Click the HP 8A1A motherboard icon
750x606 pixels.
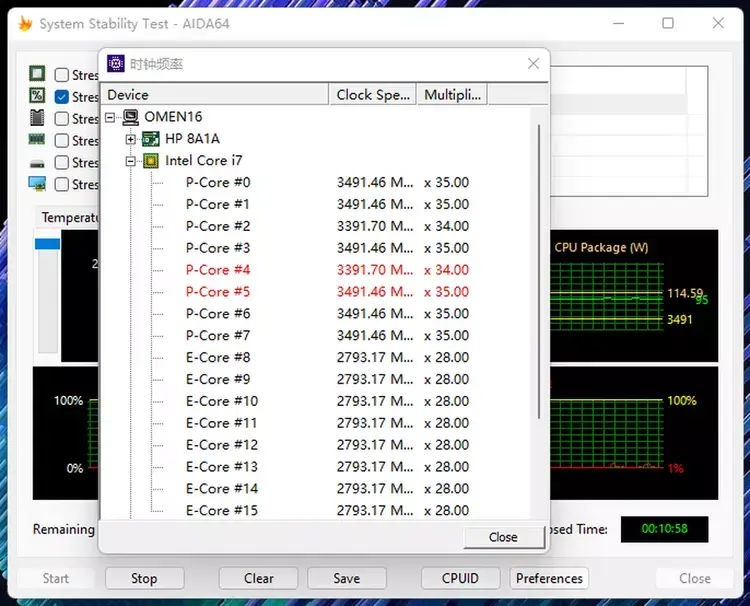pyautogui.click(x=151, y=139)
